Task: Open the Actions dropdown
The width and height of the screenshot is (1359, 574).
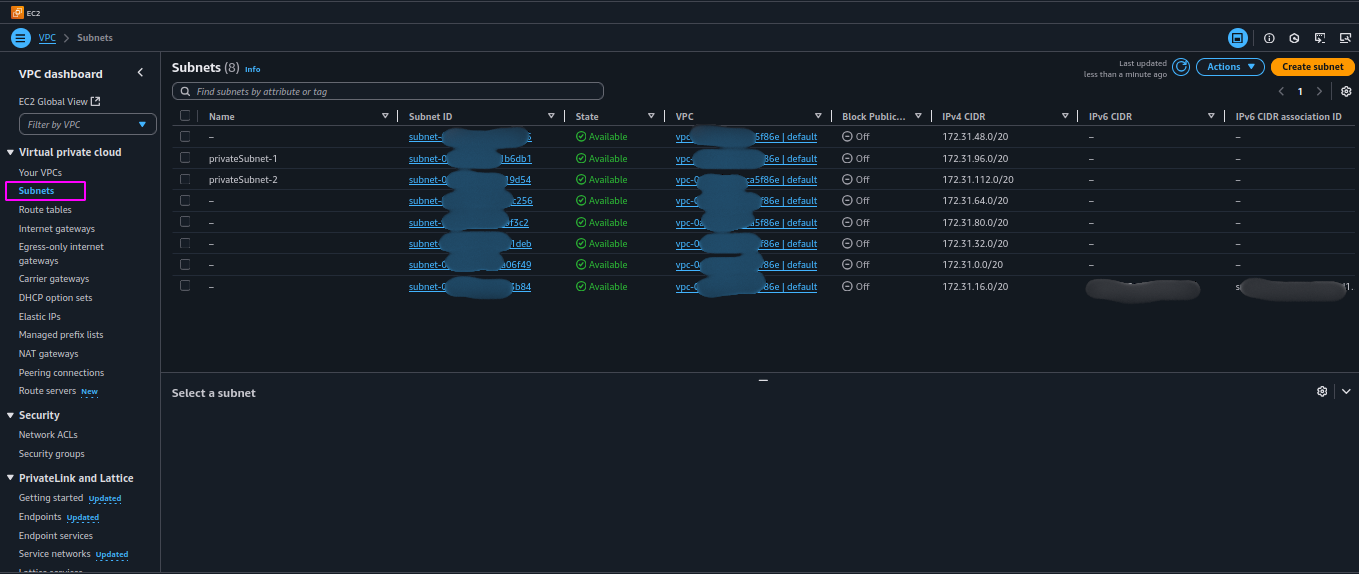Action: click(x=1230, y=67)
